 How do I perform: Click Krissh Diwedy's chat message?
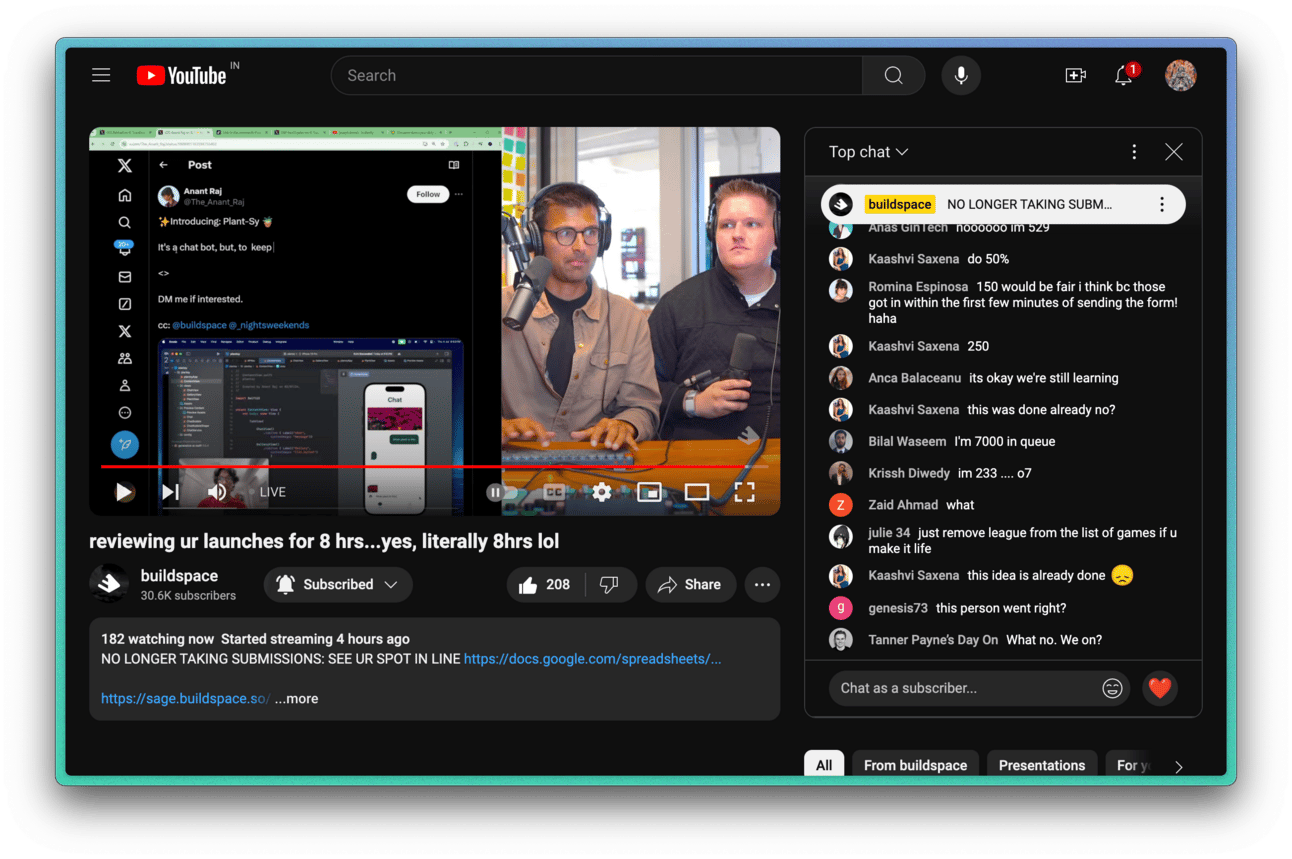[x=994, y=473]
